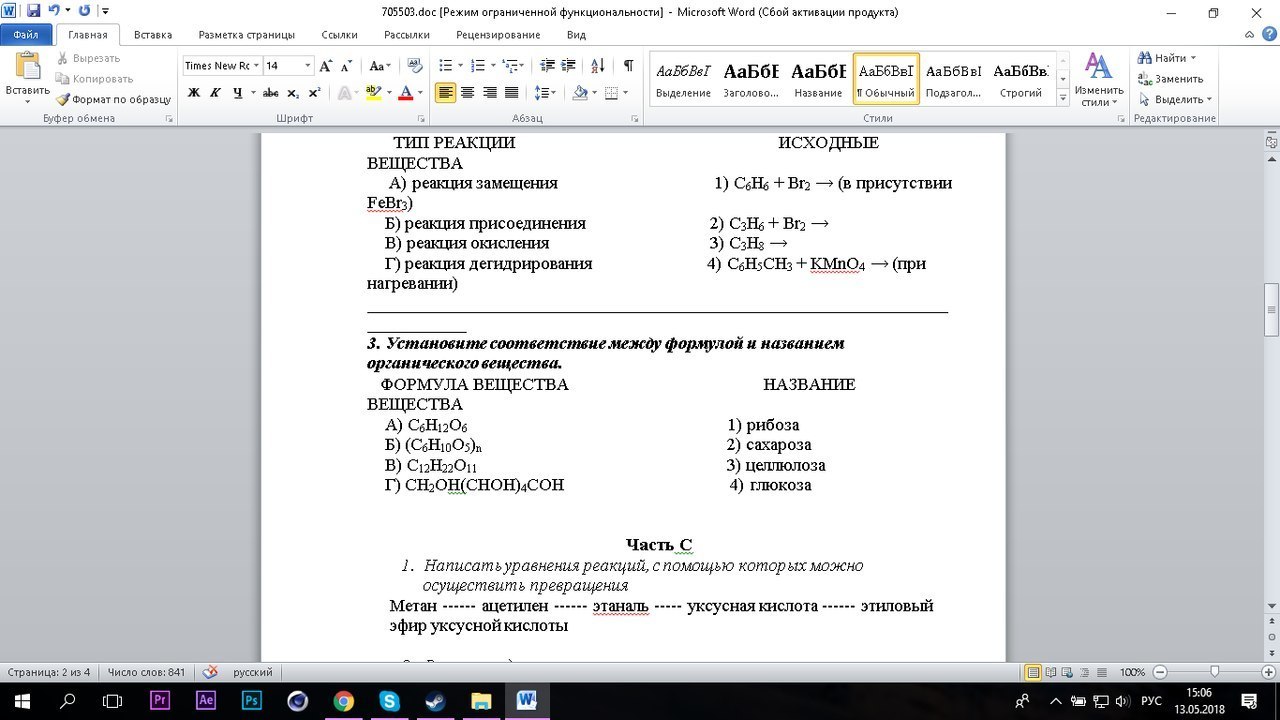1280x720 pixels.
Task: Click the vertical scrollbar thumb
Action: click(1271, 310)
